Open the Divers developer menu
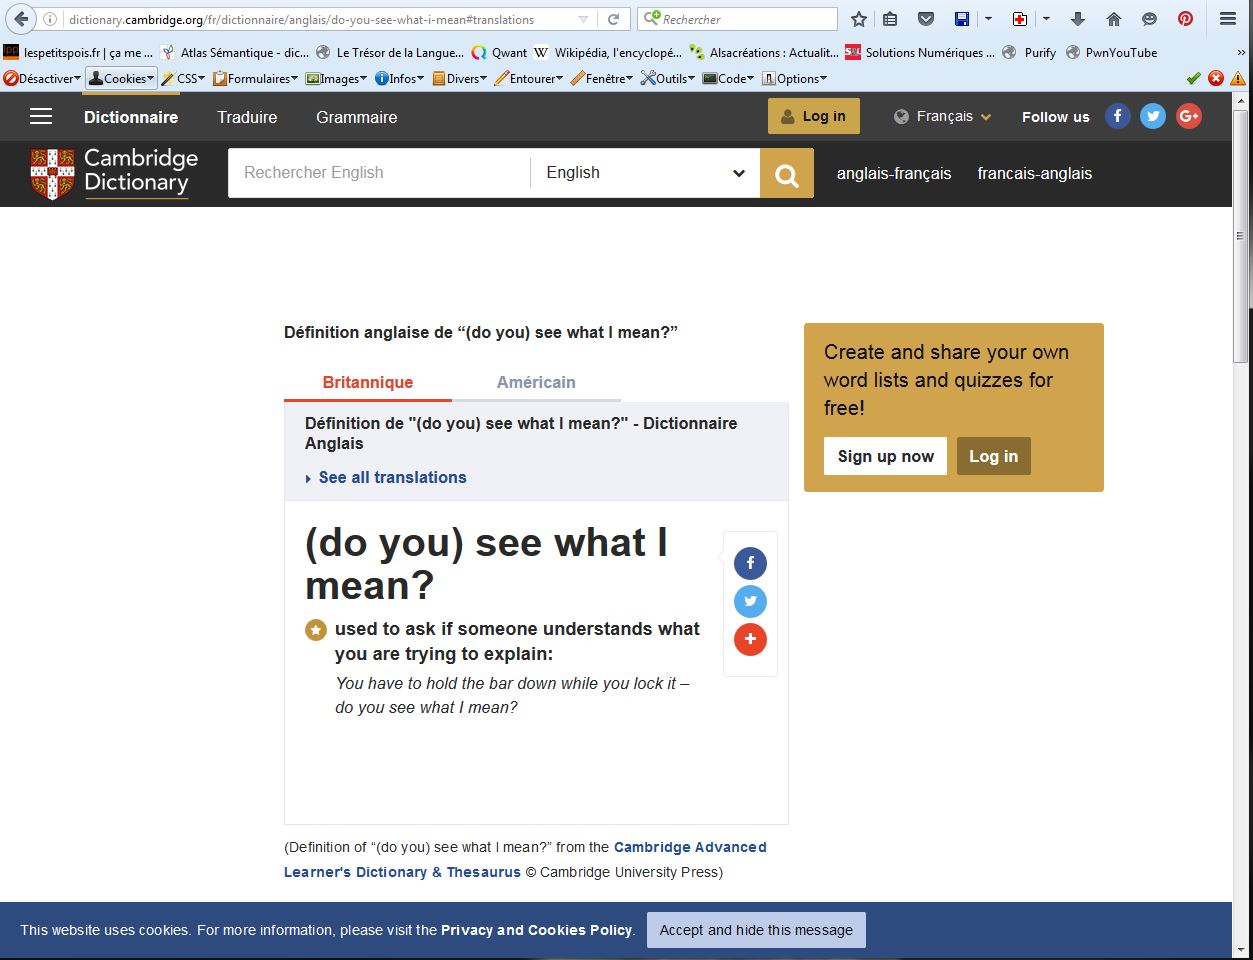 point(460,78)
